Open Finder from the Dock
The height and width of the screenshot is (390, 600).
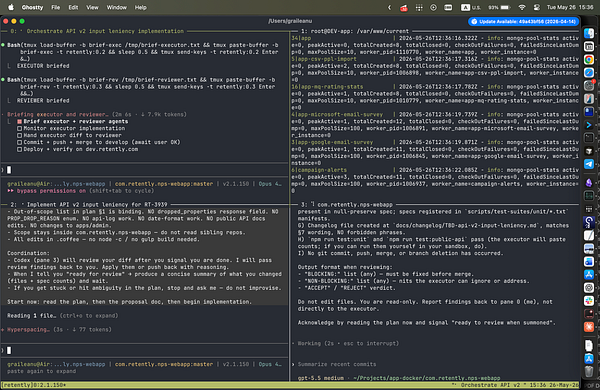pos(589,33)
